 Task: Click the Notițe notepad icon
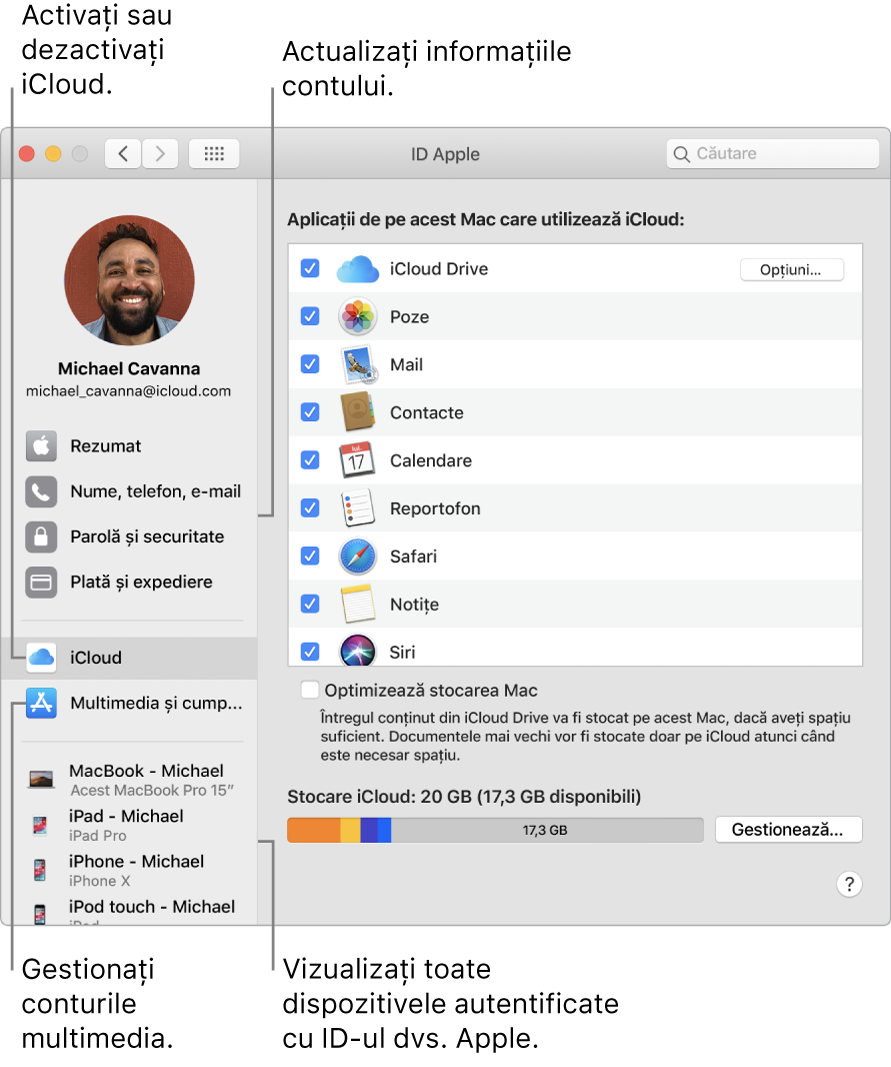(x=358, y=604)
